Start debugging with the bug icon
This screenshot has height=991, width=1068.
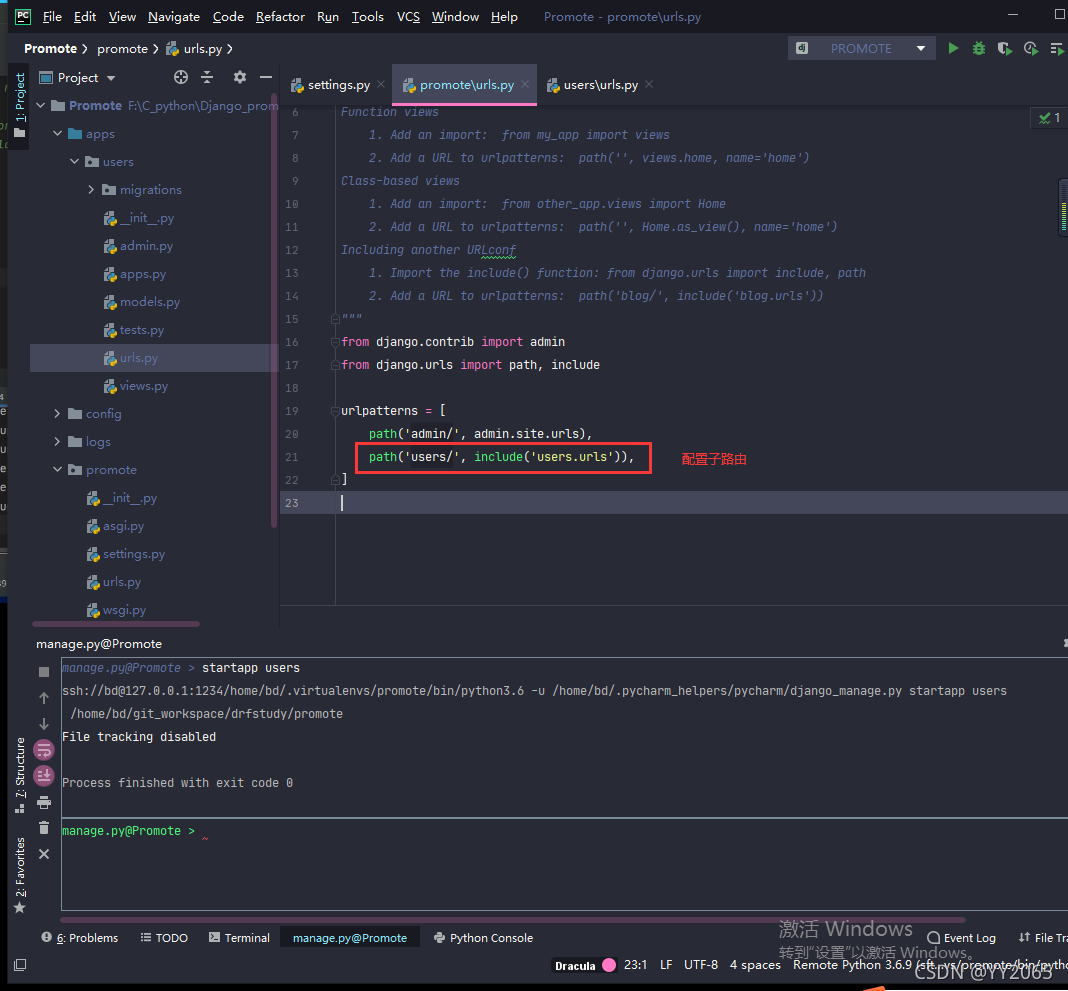click(979, 48)
